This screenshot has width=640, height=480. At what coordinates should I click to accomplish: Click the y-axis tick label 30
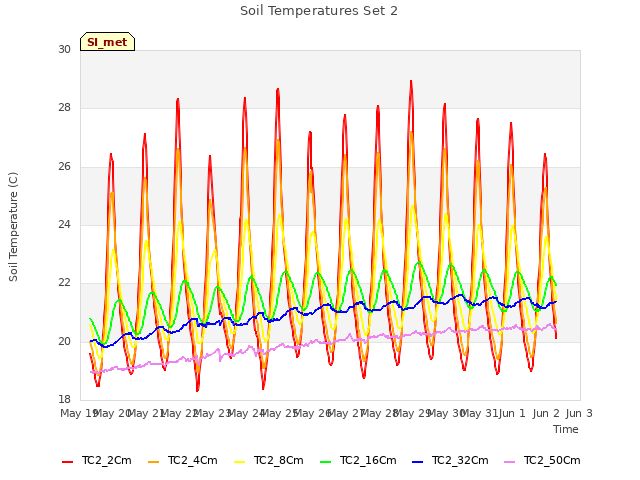tap(64, 49)
